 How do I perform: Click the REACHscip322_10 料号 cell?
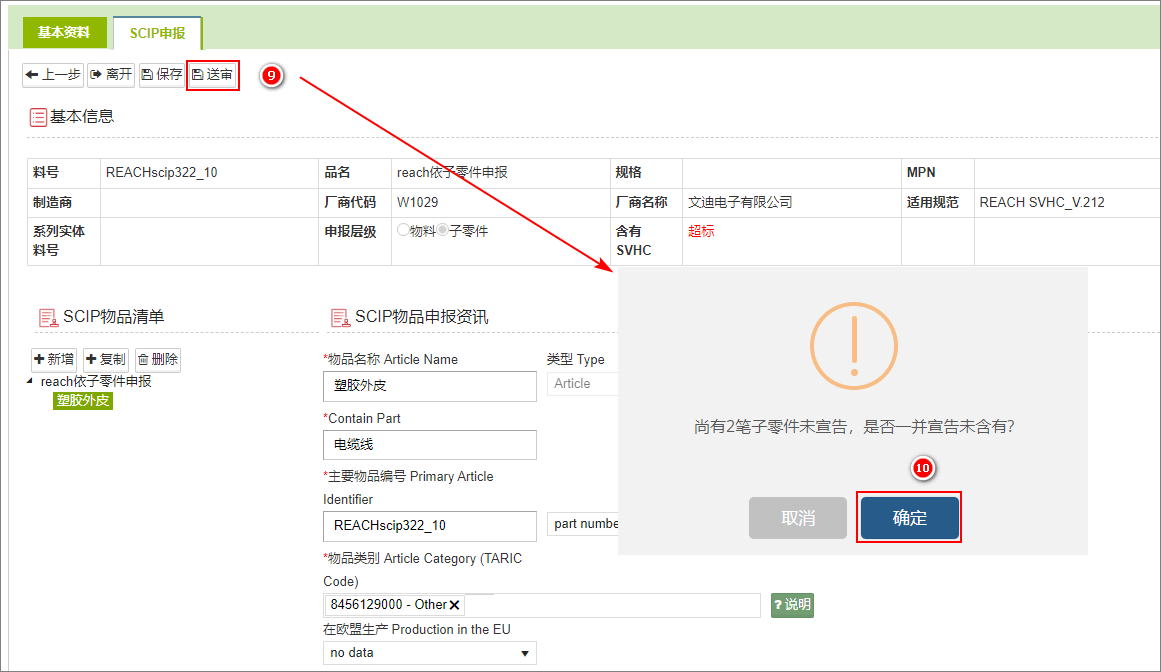(209, 172)
